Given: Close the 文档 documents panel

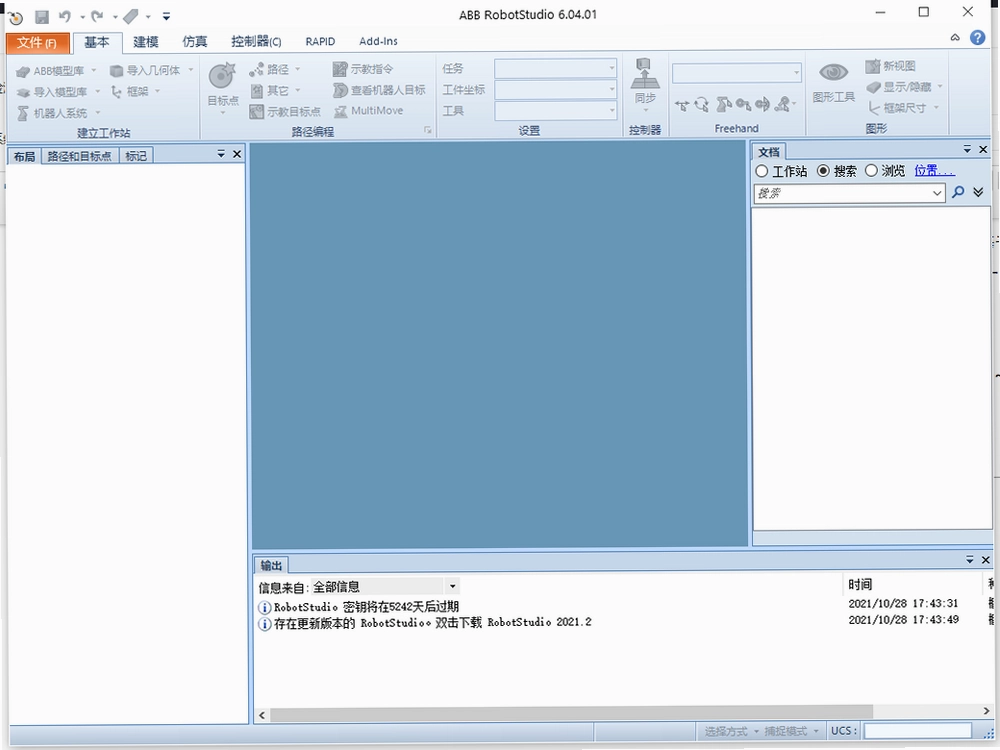Looking at the screenshot, I should point(983,149).
